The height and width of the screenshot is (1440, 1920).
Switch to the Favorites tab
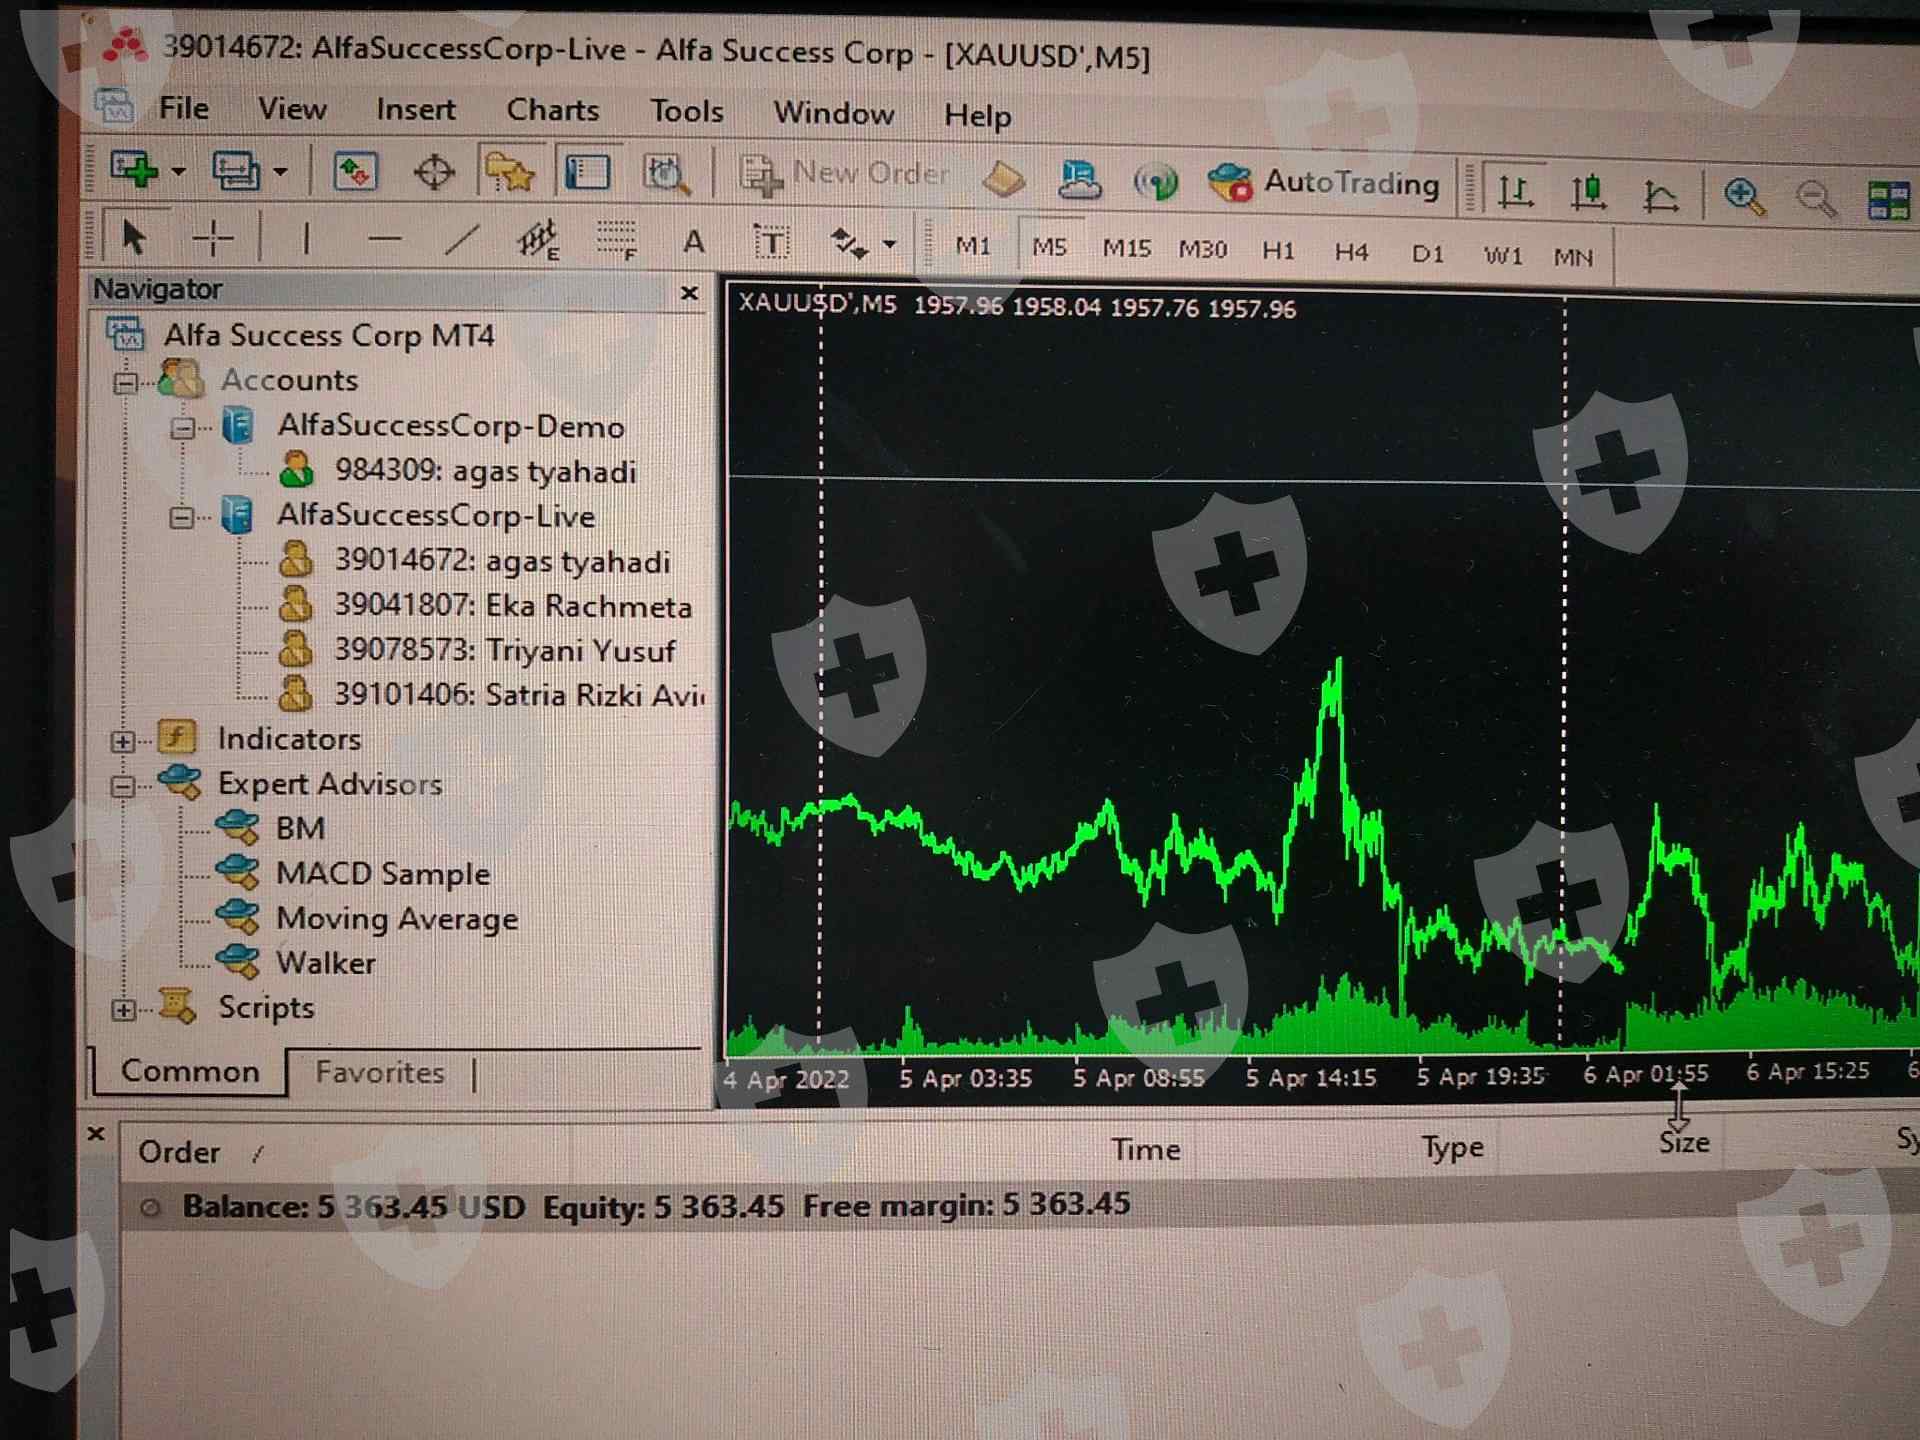click(379, 1072)
